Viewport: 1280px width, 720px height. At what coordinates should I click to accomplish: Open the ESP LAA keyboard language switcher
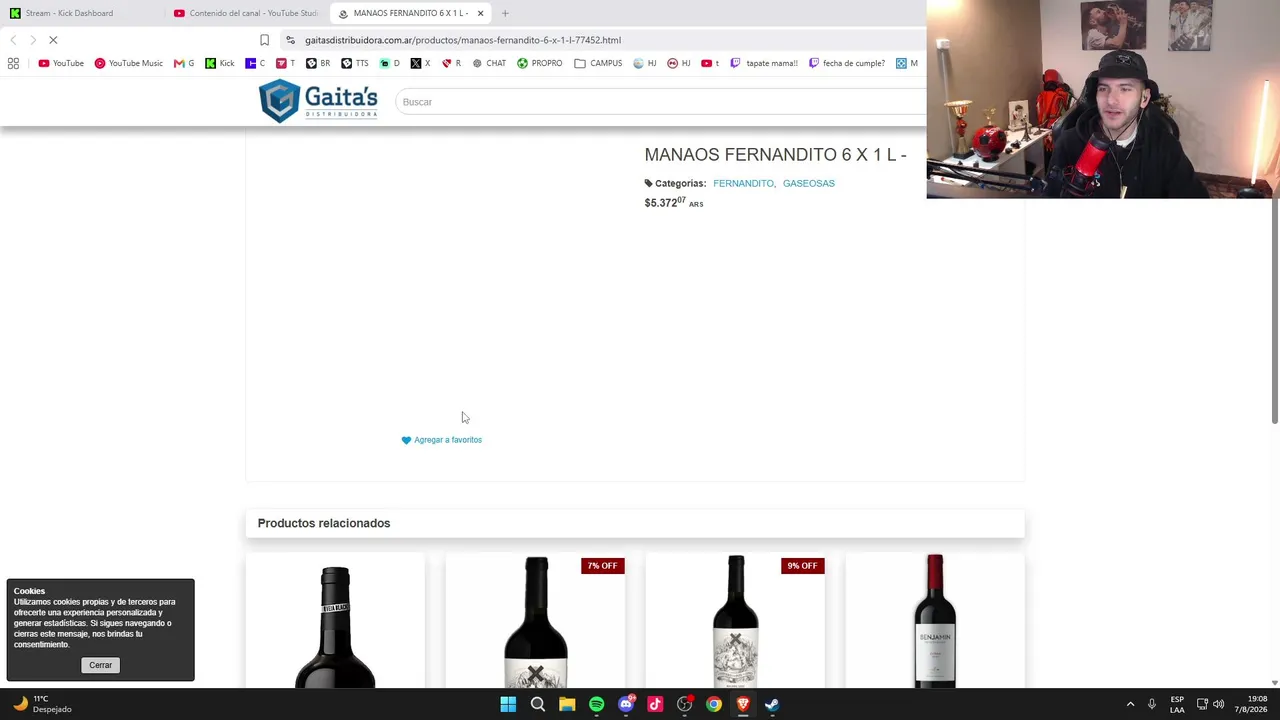point(1177,704)
